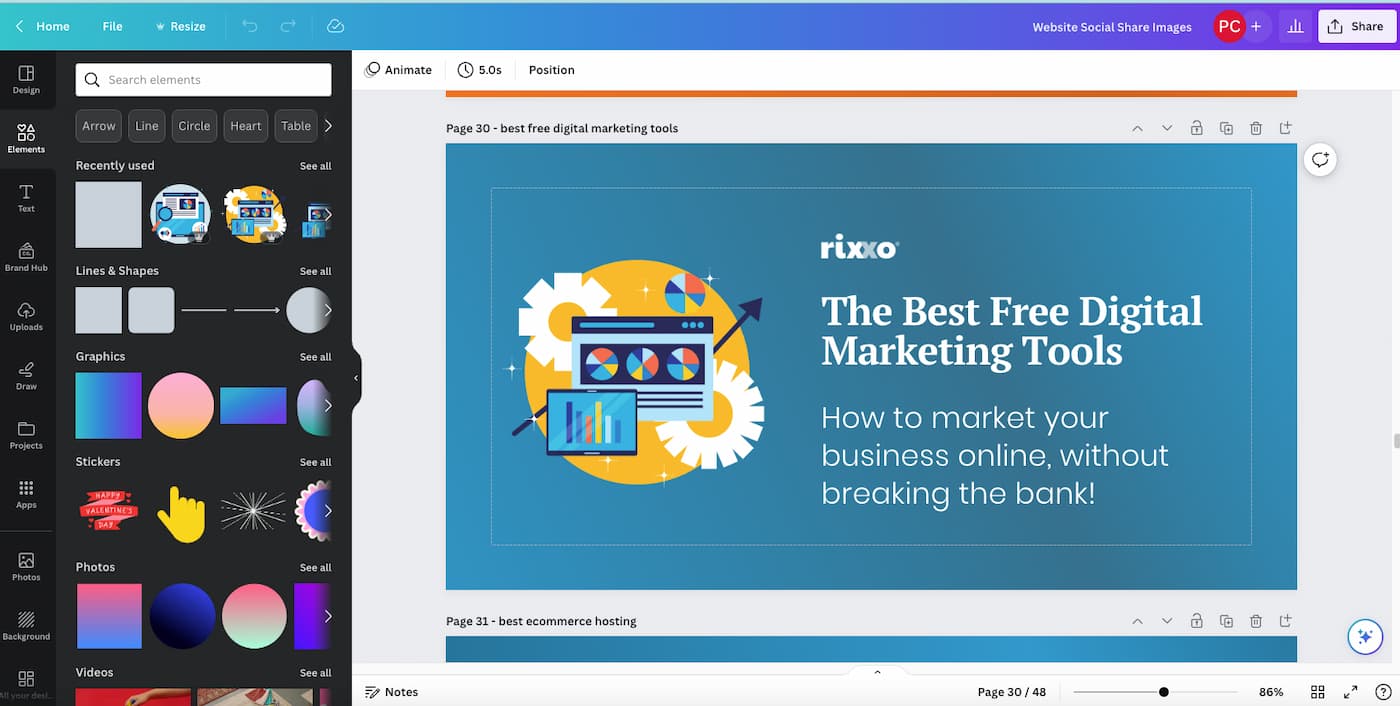Open the Text panel
Screen dimensions: 1400x706
point(26,196)
